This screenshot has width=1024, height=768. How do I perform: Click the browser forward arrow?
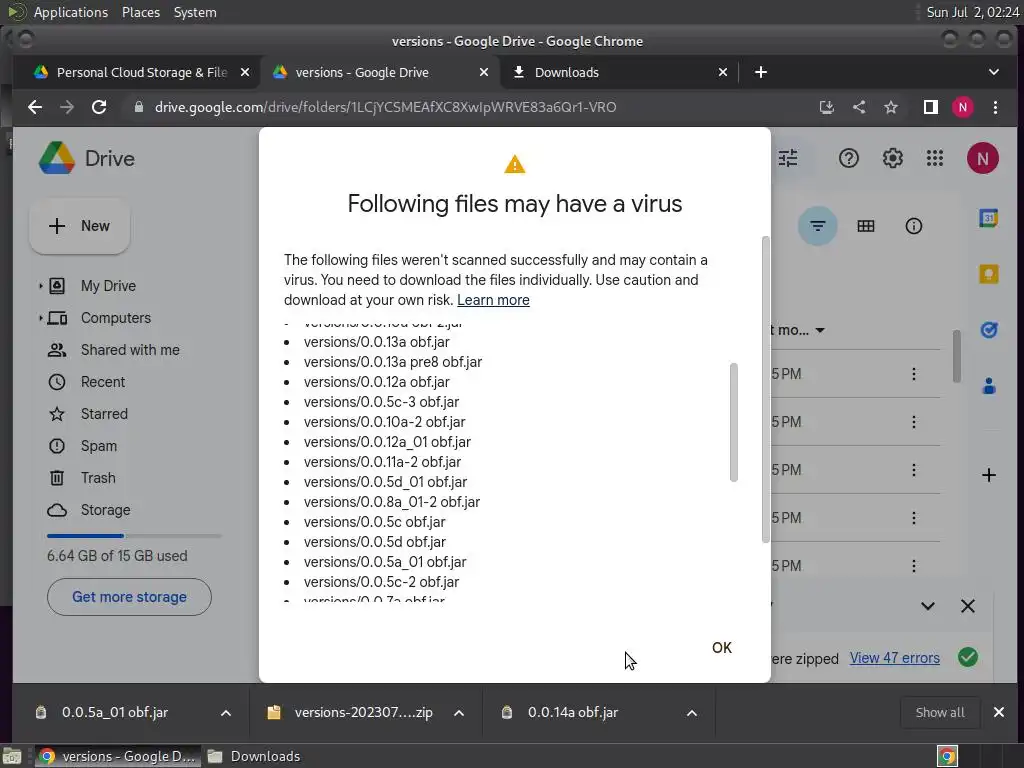click(x=67, y=107)
